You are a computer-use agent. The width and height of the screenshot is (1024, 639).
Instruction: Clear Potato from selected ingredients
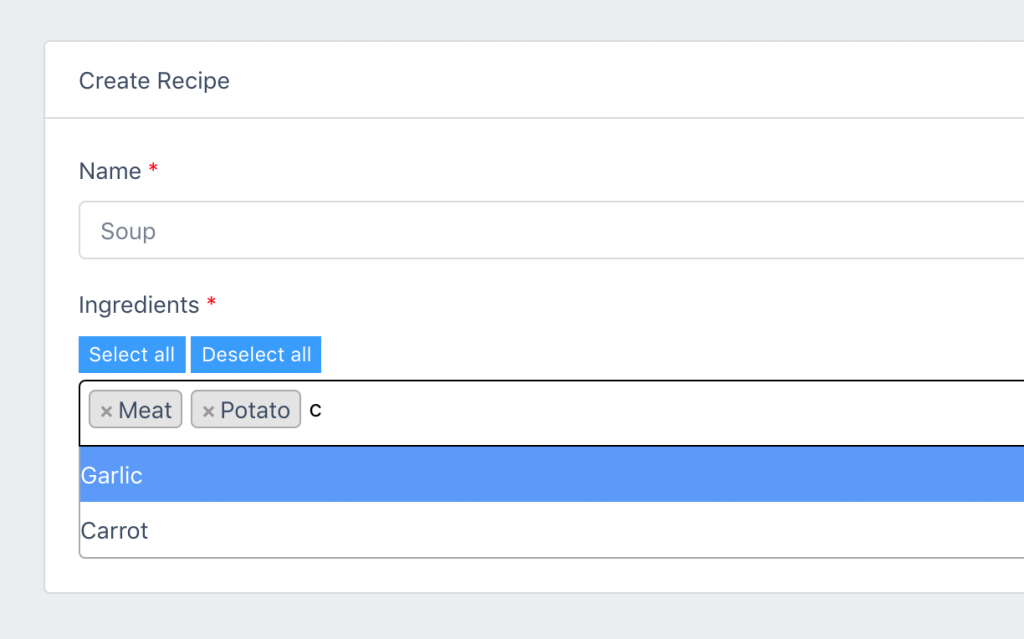[x=210, y=409]
